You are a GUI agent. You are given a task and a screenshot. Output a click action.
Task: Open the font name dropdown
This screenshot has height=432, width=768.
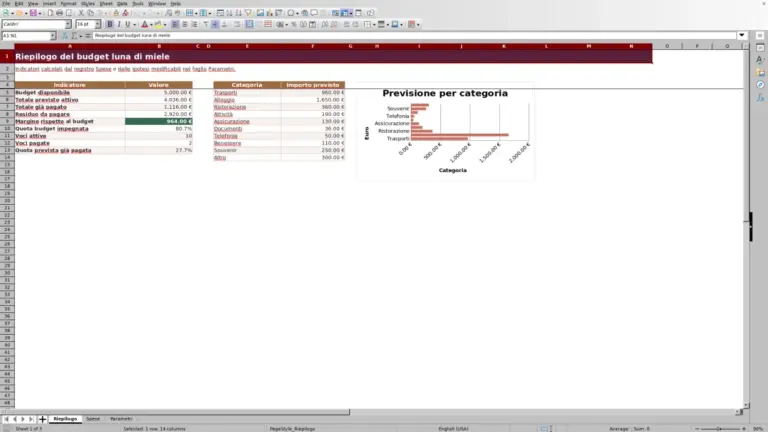click(68, 24)
